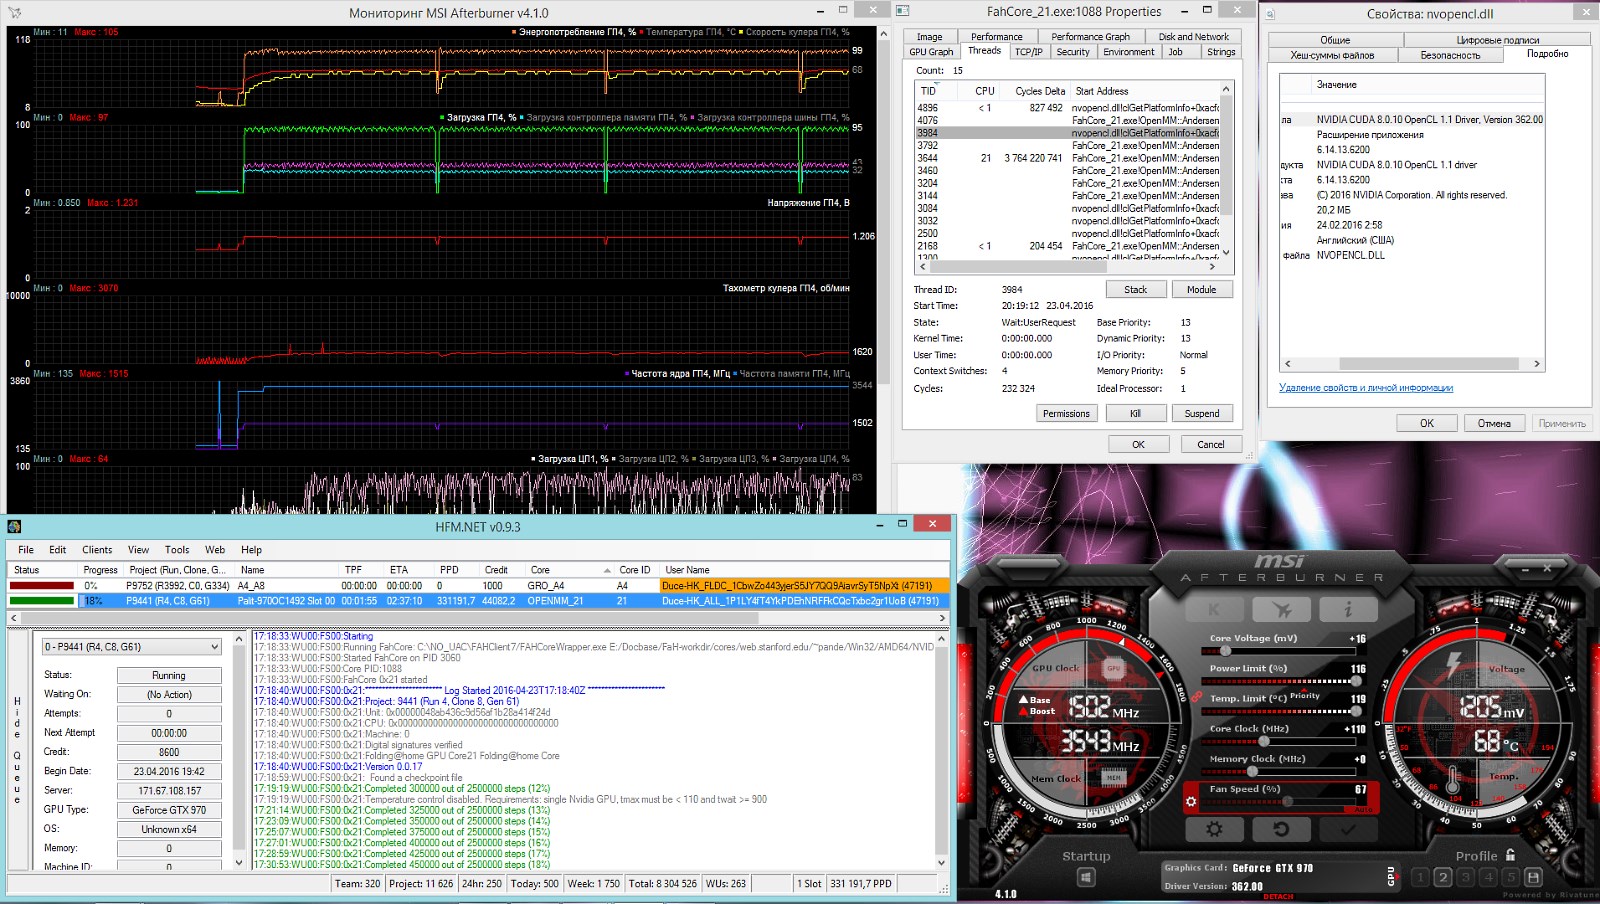Load Afterburner profile slot 5
The width and height of the screenshot is (1600, 904).
point(1511,877)
